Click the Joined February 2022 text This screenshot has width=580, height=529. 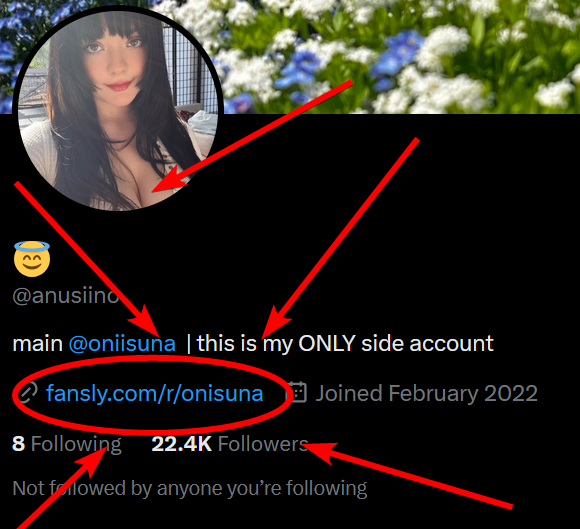(426, 393)
